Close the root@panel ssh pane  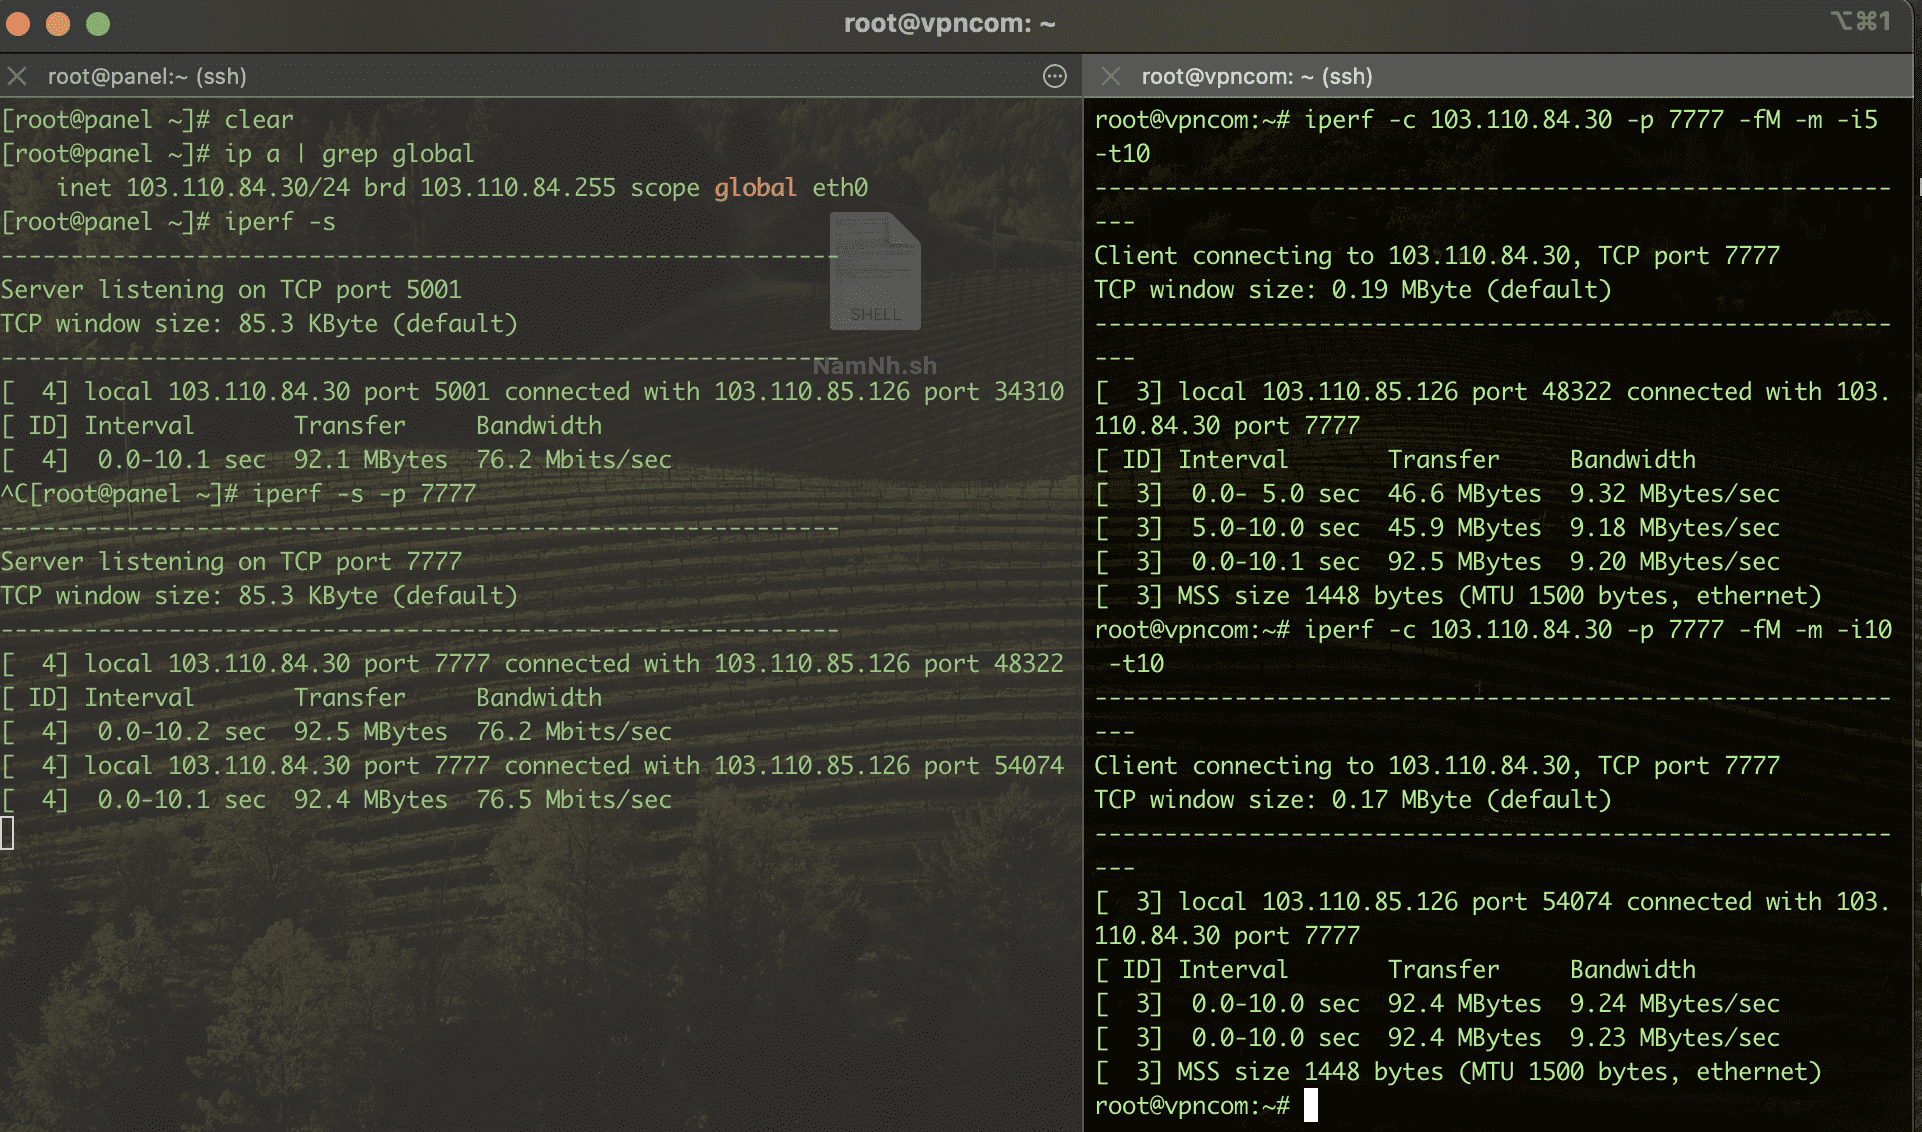tap(16, 76)
